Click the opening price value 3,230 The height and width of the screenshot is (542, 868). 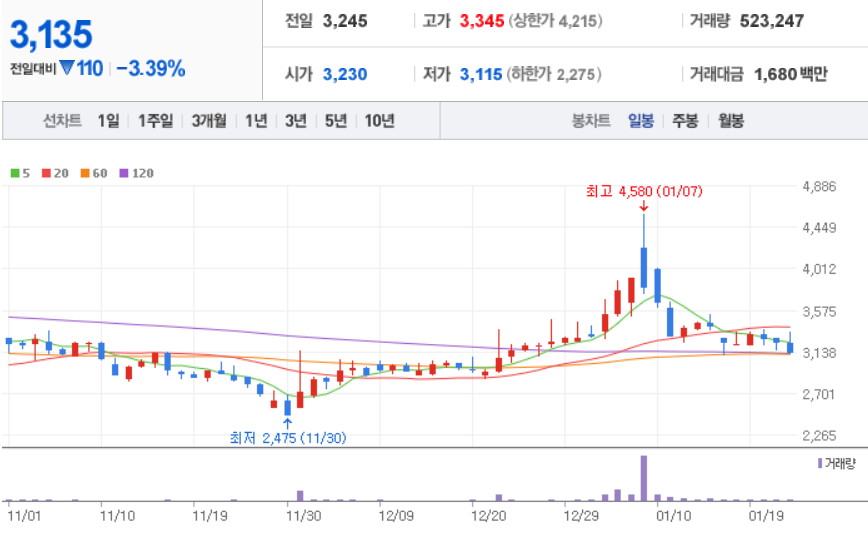pyautogui.click(x=345, y=74)
